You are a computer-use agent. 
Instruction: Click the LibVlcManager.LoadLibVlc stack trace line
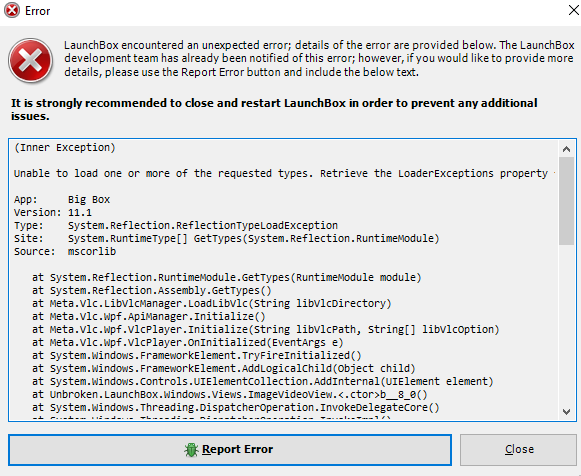pos(212,303)
